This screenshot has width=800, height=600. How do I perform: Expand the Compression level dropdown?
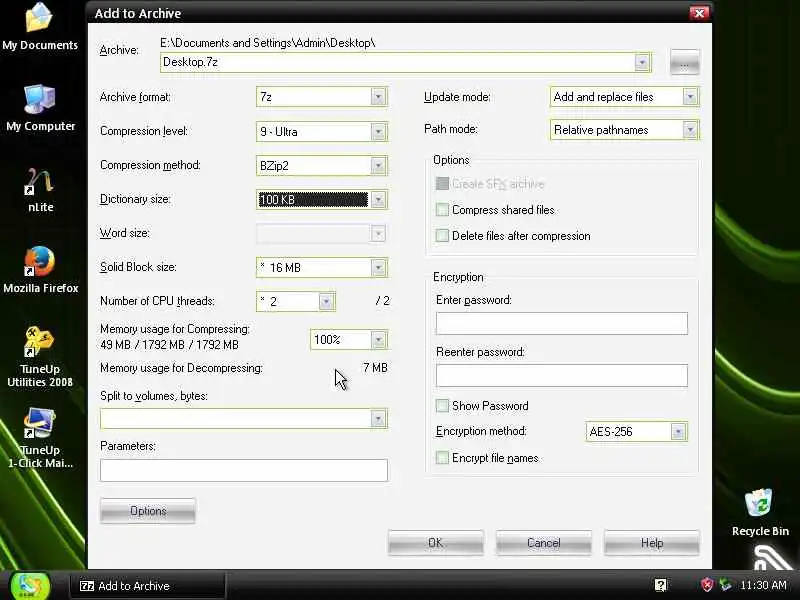pyautogui.click(x=378, y=132)
